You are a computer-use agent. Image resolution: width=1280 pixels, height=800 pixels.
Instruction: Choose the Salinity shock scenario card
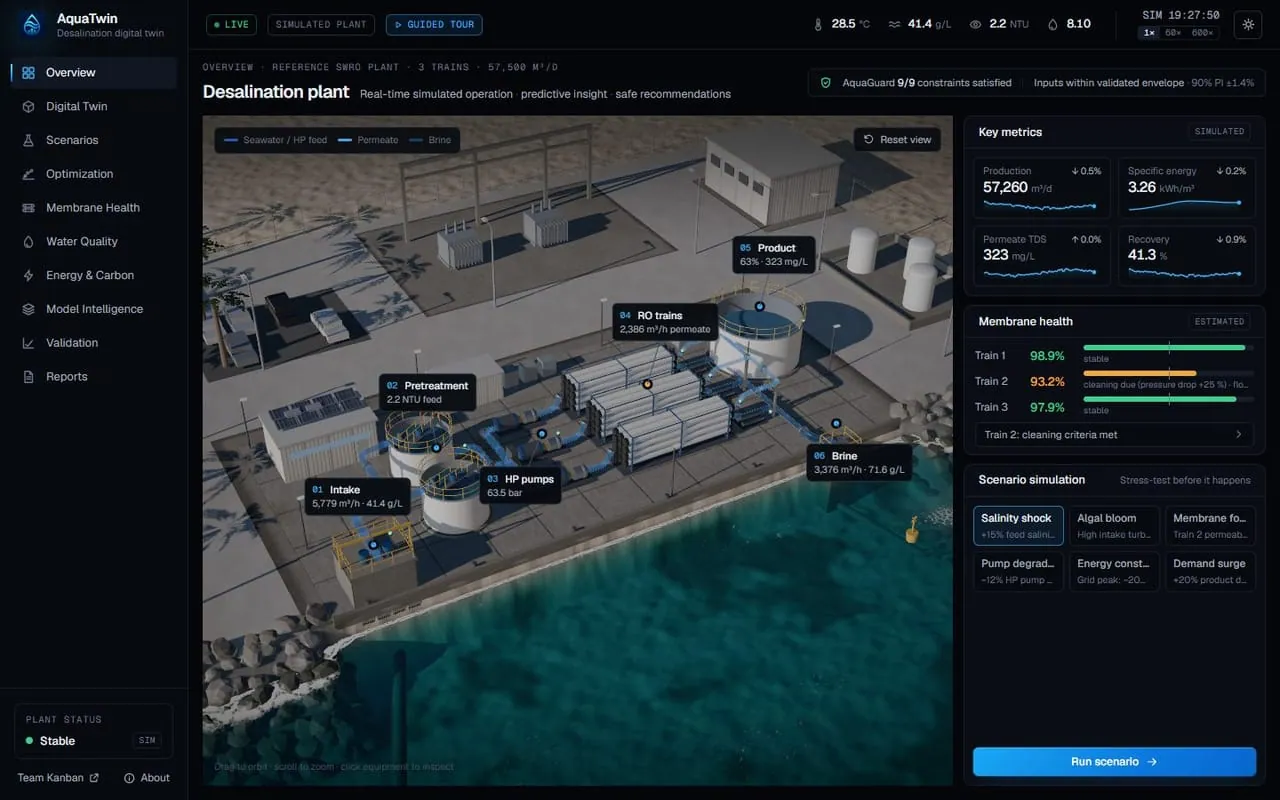(1018, 526)
